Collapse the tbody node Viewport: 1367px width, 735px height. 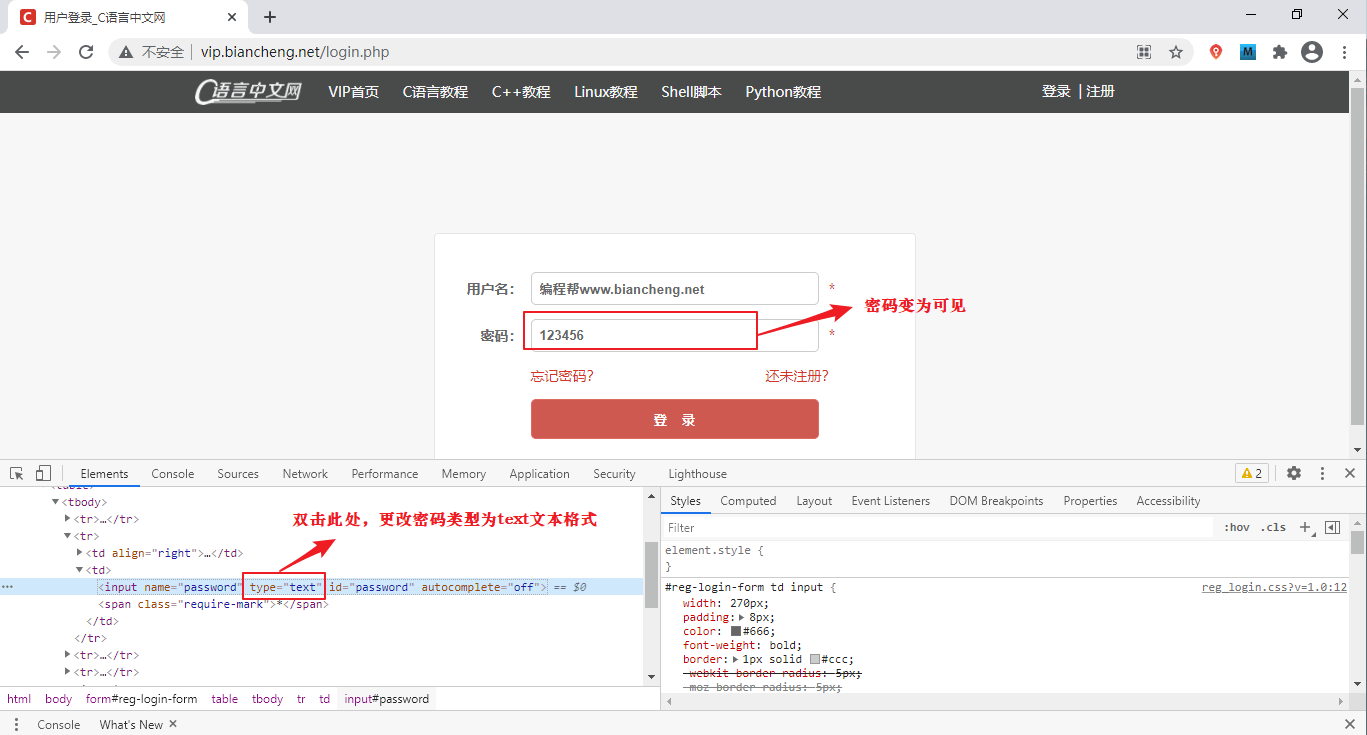pos(56,502)
